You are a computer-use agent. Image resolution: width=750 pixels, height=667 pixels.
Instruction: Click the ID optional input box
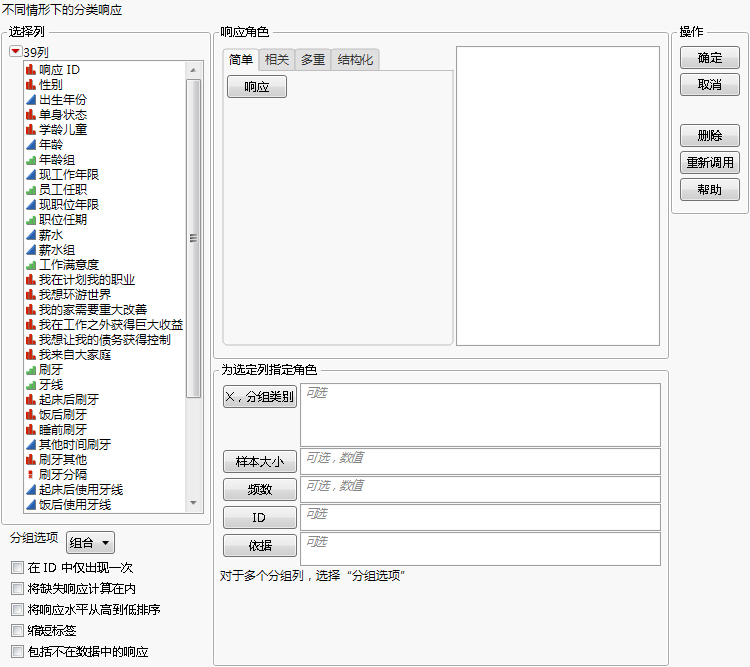[x=480, y=517]
